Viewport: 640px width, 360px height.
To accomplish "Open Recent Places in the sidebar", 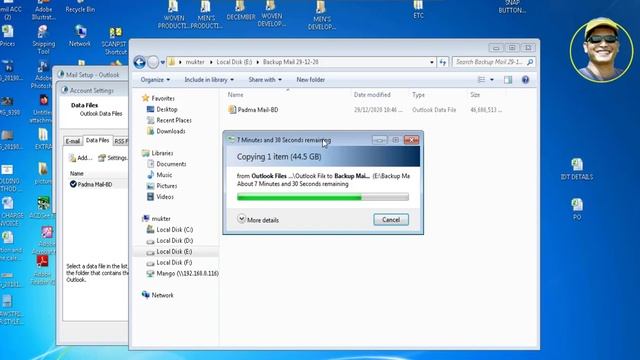I will click(x=174, y=120).
